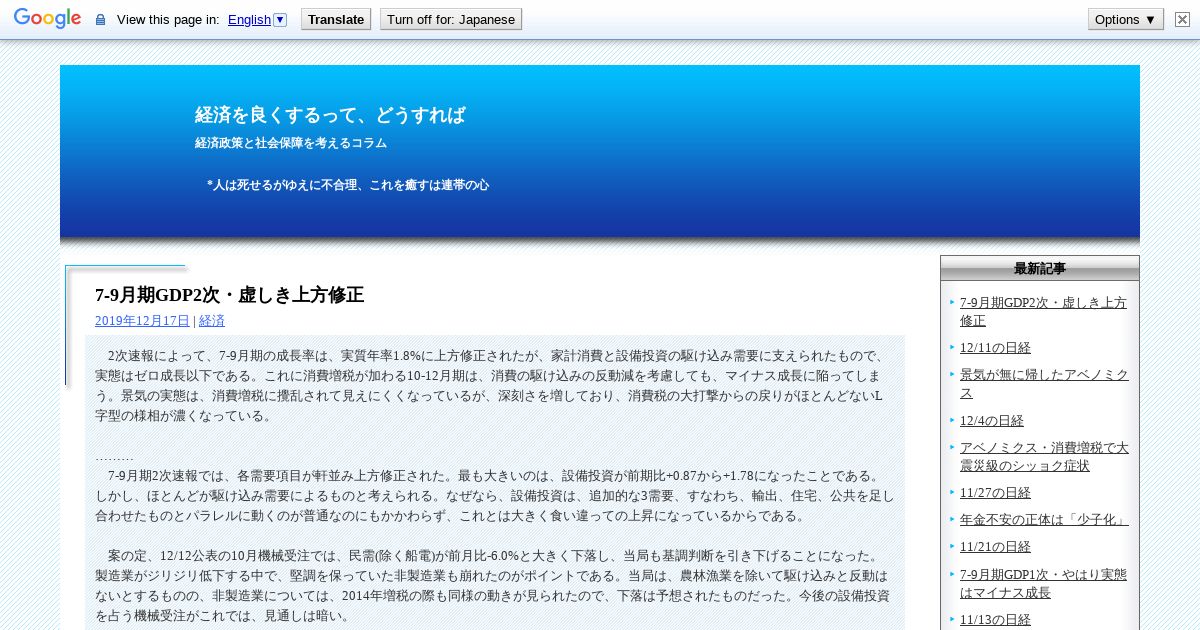The width and height of the screenshot is (1200, 630).
Task: Click blog subtitle 経済政策と社会保障を考えるコラム
Action: tap(291, 143)
